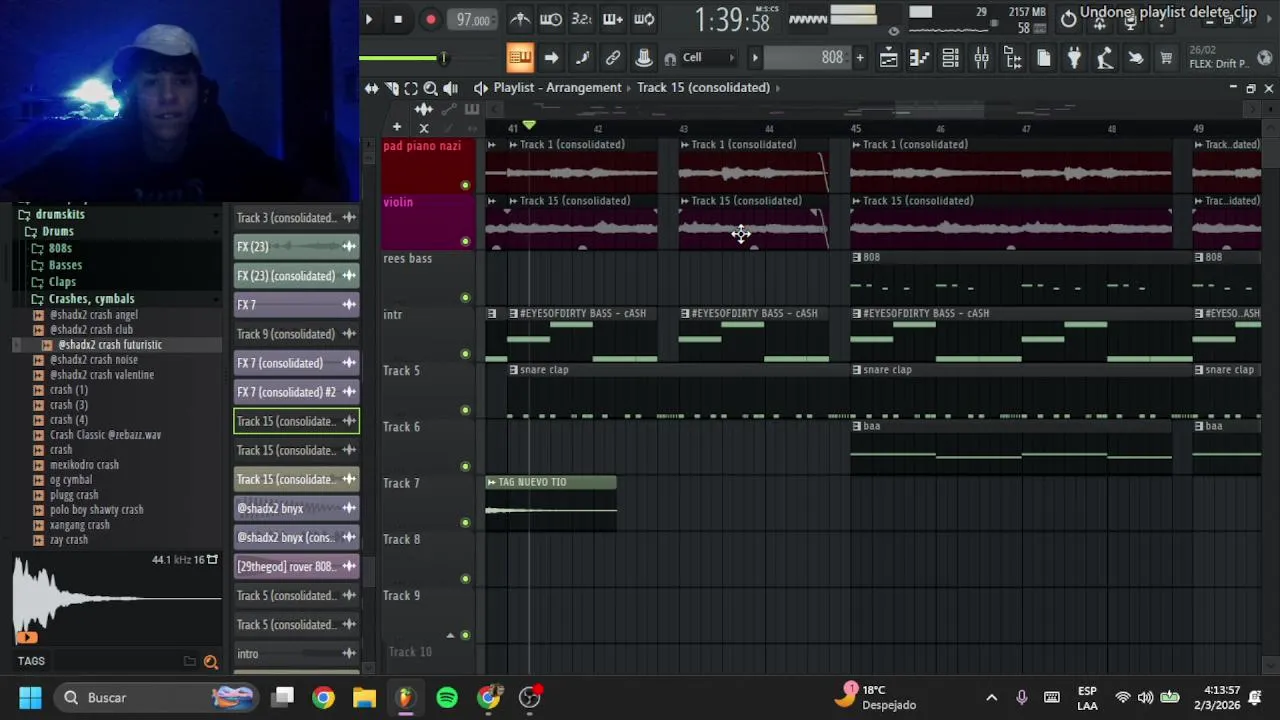Select the intro item in the picker
1280x720 pixels.
(296, 654)
